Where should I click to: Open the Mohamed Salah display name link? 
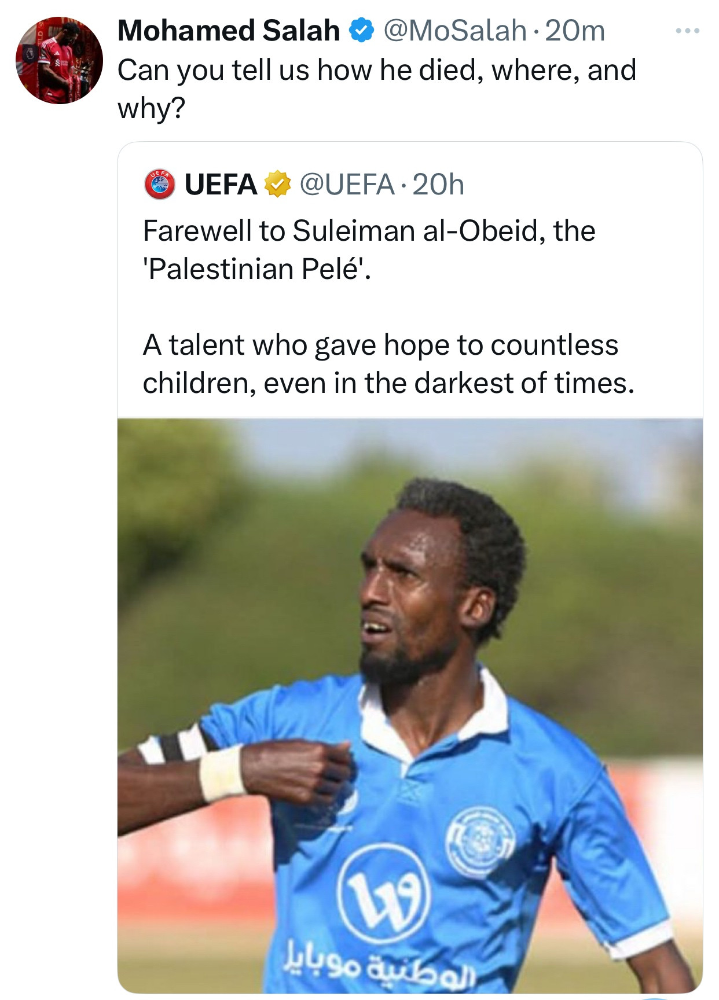coord(229,31)
